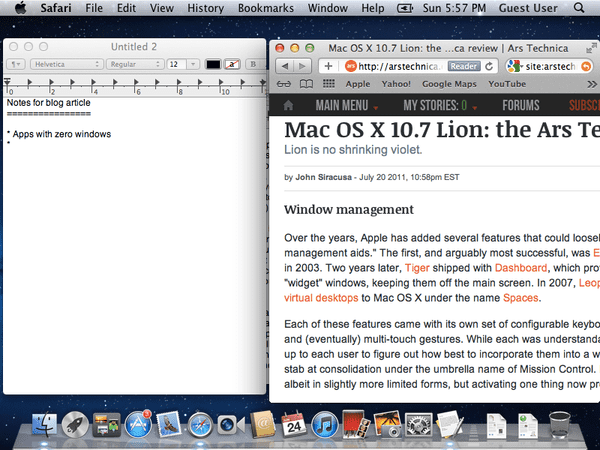Open Reading List glasses icon in bookmarks bar
Viewport: 600px width, 450px height.
coord(284,84)
